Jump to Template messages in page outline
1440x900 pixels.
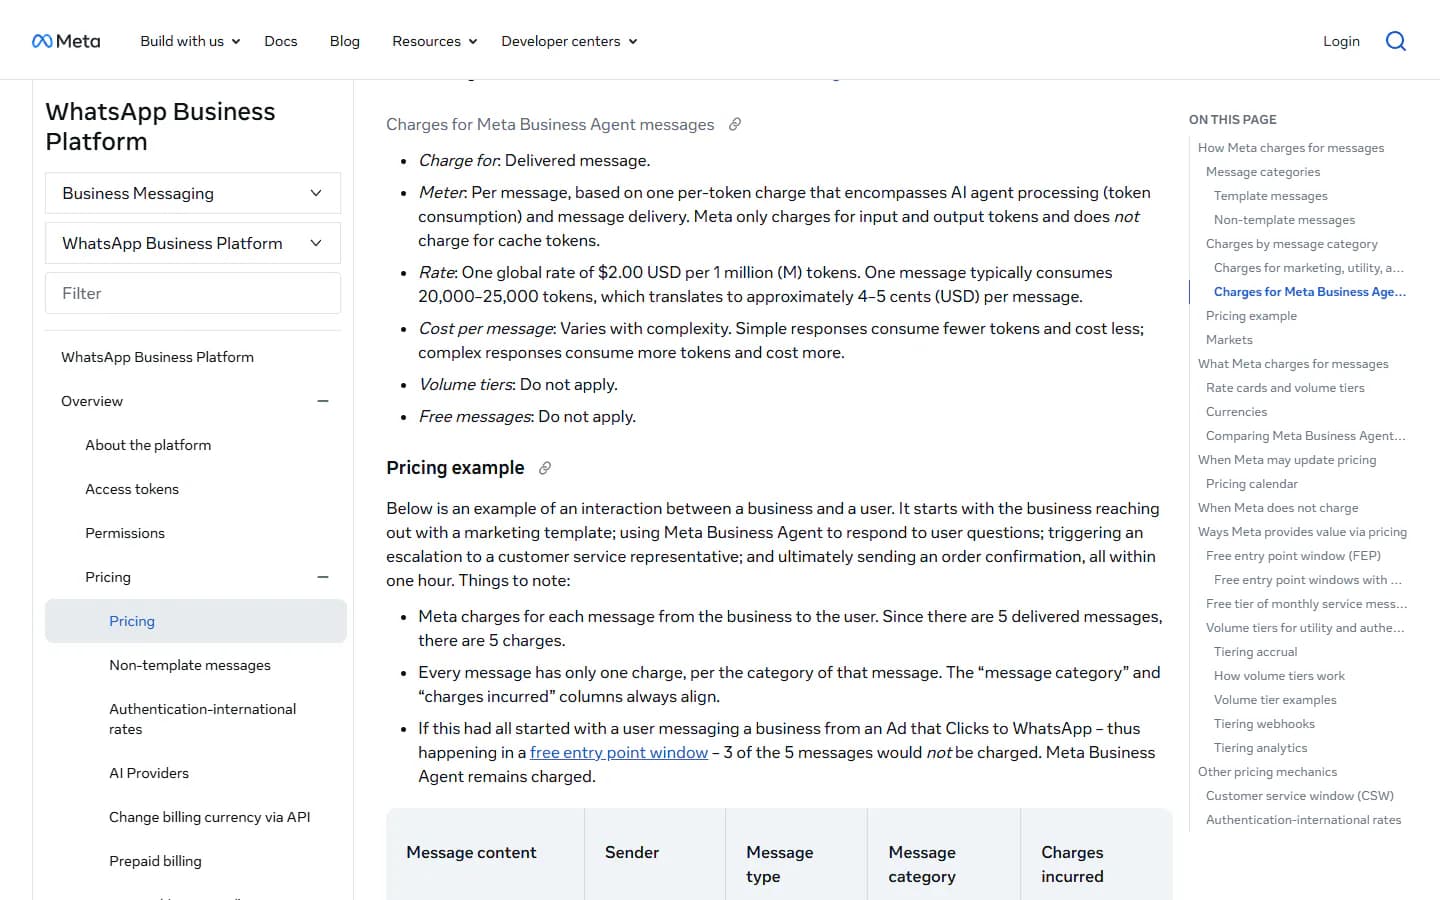1271,196
